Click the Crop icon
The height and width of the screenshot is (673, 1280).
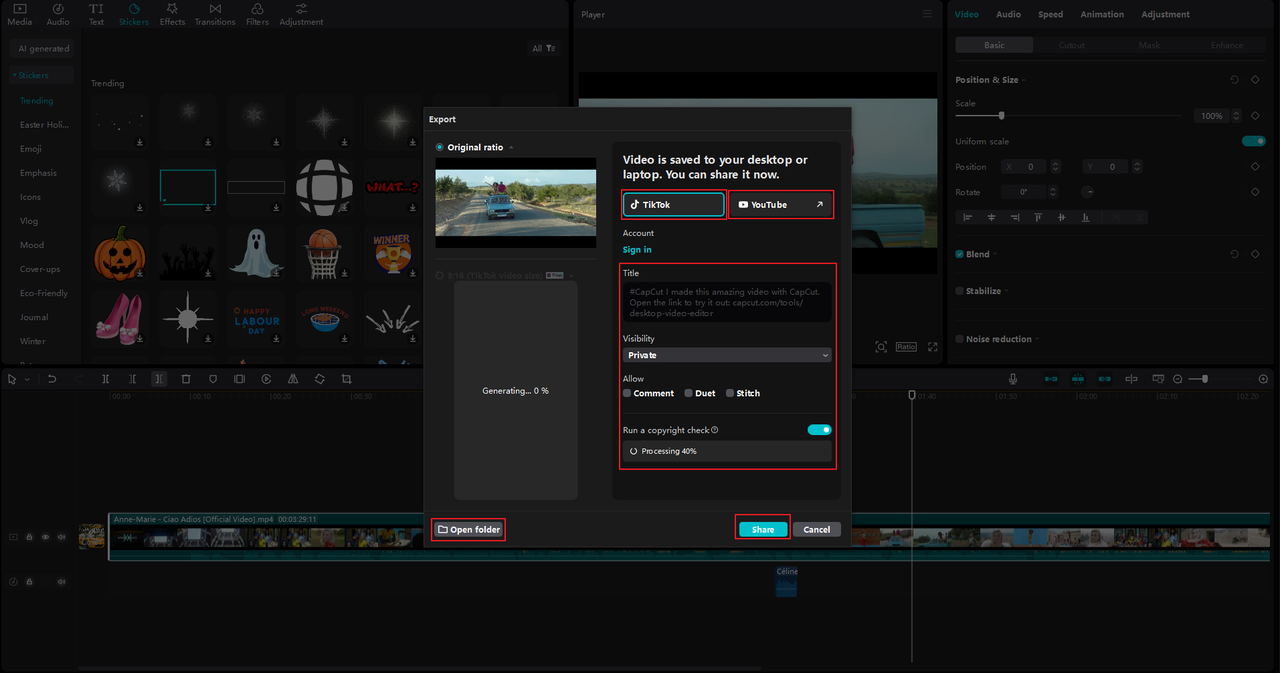coord(346,379)
